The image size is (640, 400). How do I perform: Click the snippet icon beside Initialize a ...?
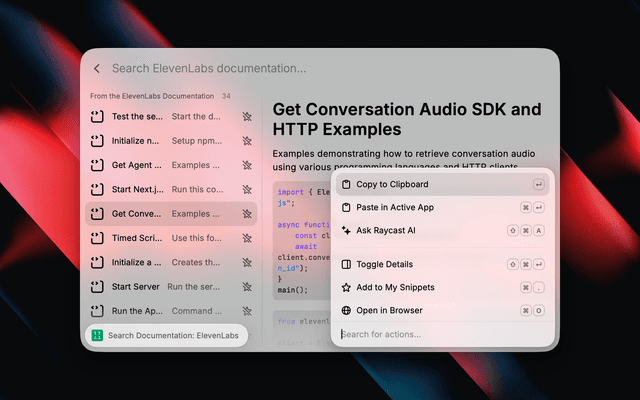(97, 262)
